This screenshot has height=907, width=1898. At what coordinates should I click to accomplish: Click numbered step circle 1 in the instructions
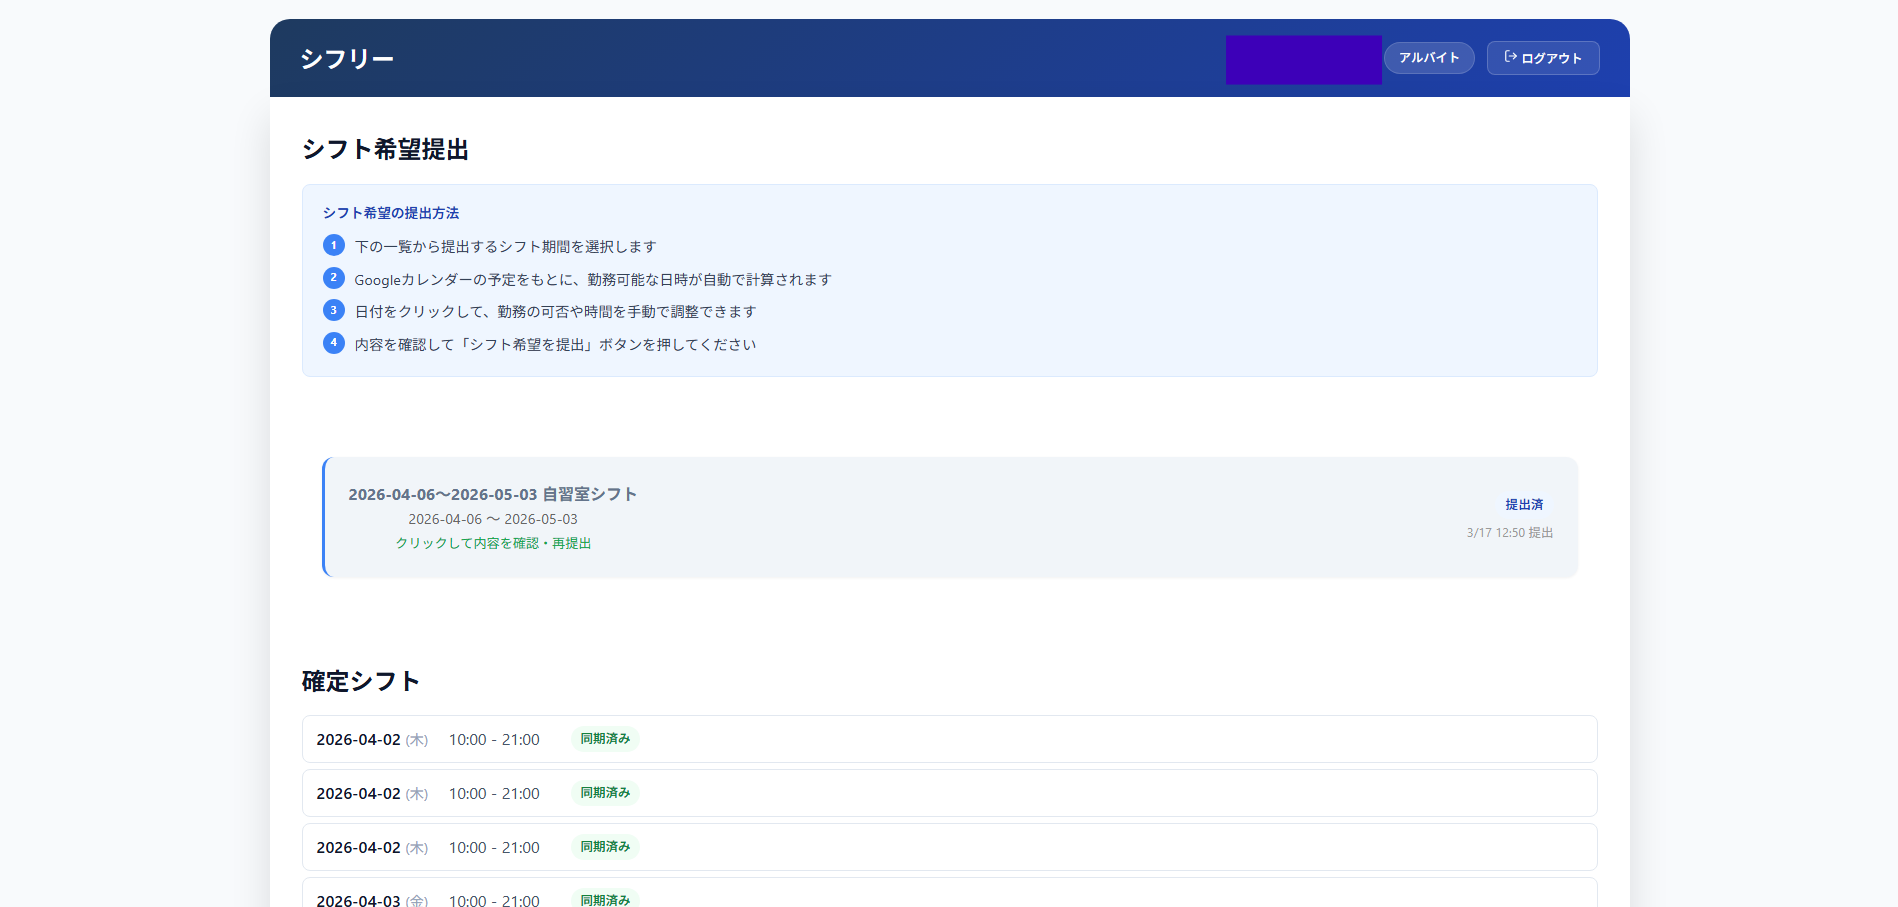(x=333, y=245)
